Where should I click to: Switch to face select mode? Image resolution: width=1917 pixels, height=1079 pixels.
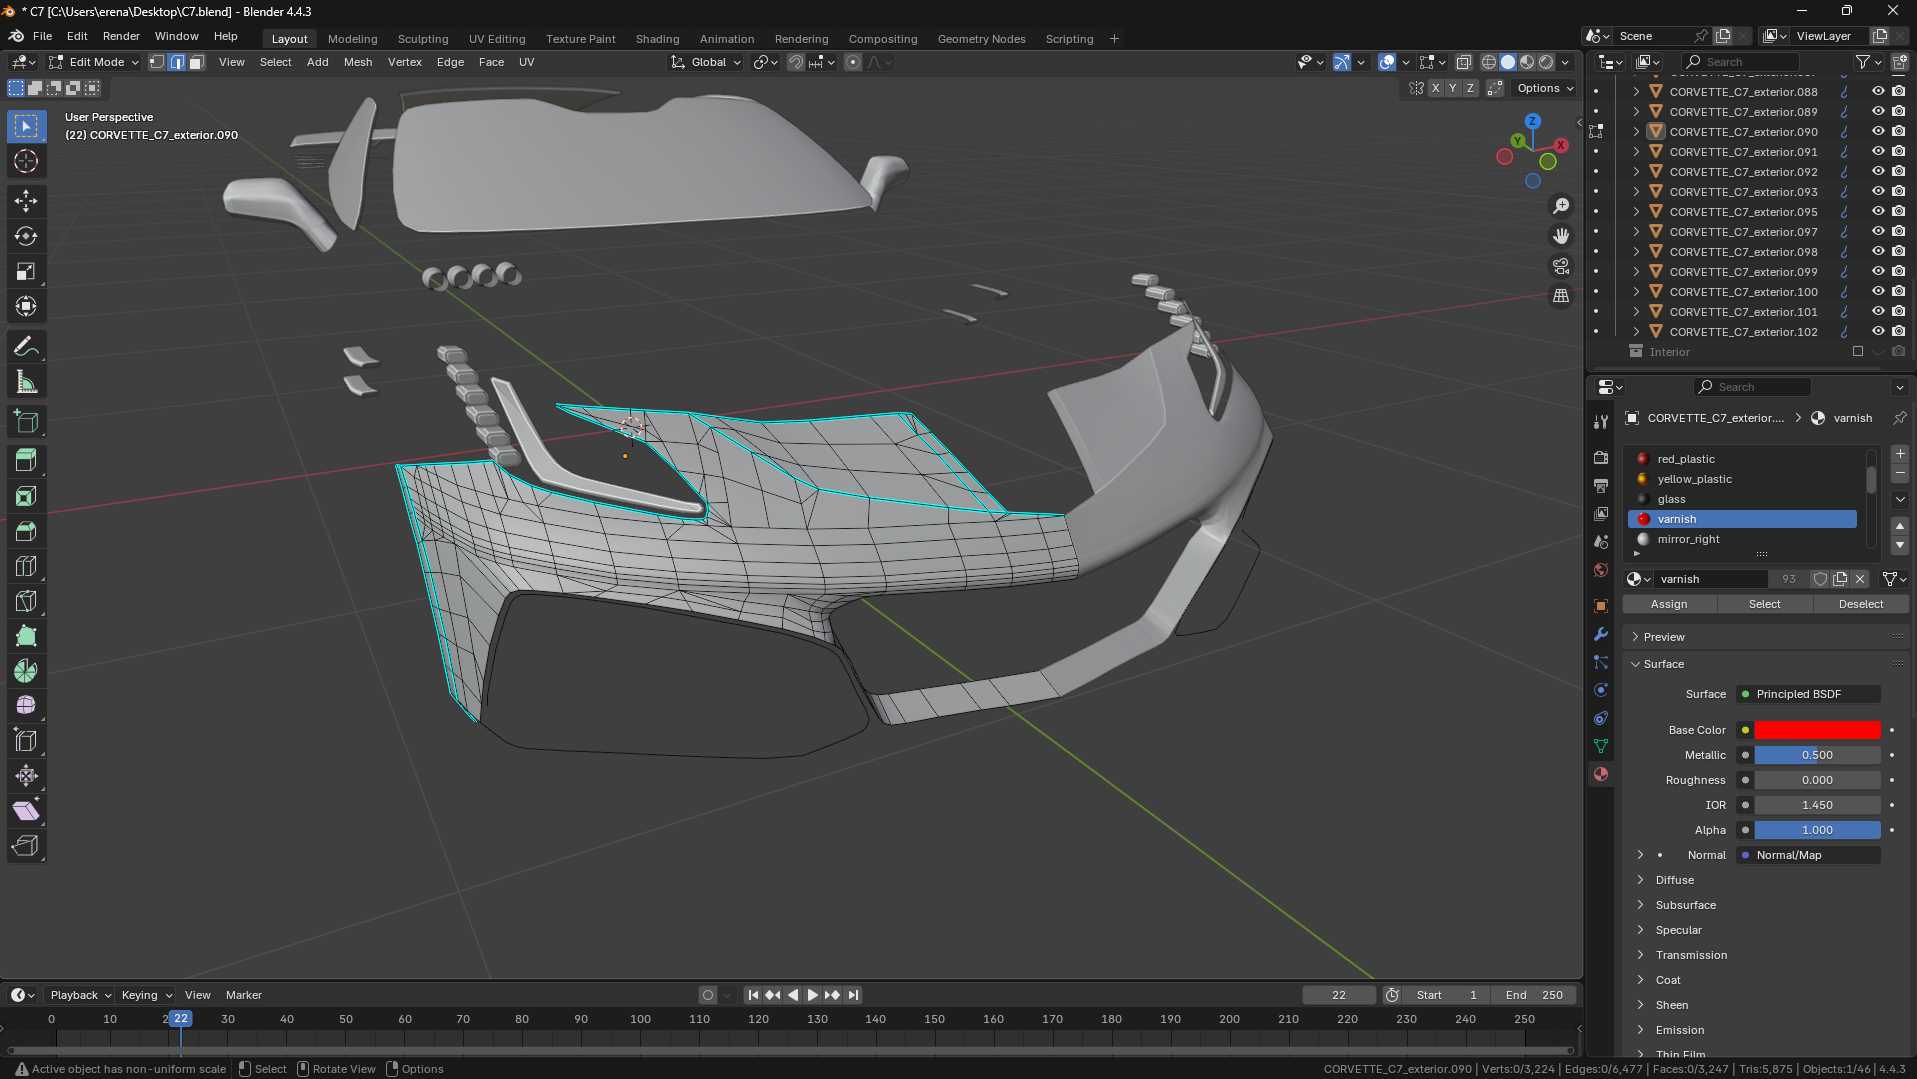pyautogui.click(x=197, y=62)
